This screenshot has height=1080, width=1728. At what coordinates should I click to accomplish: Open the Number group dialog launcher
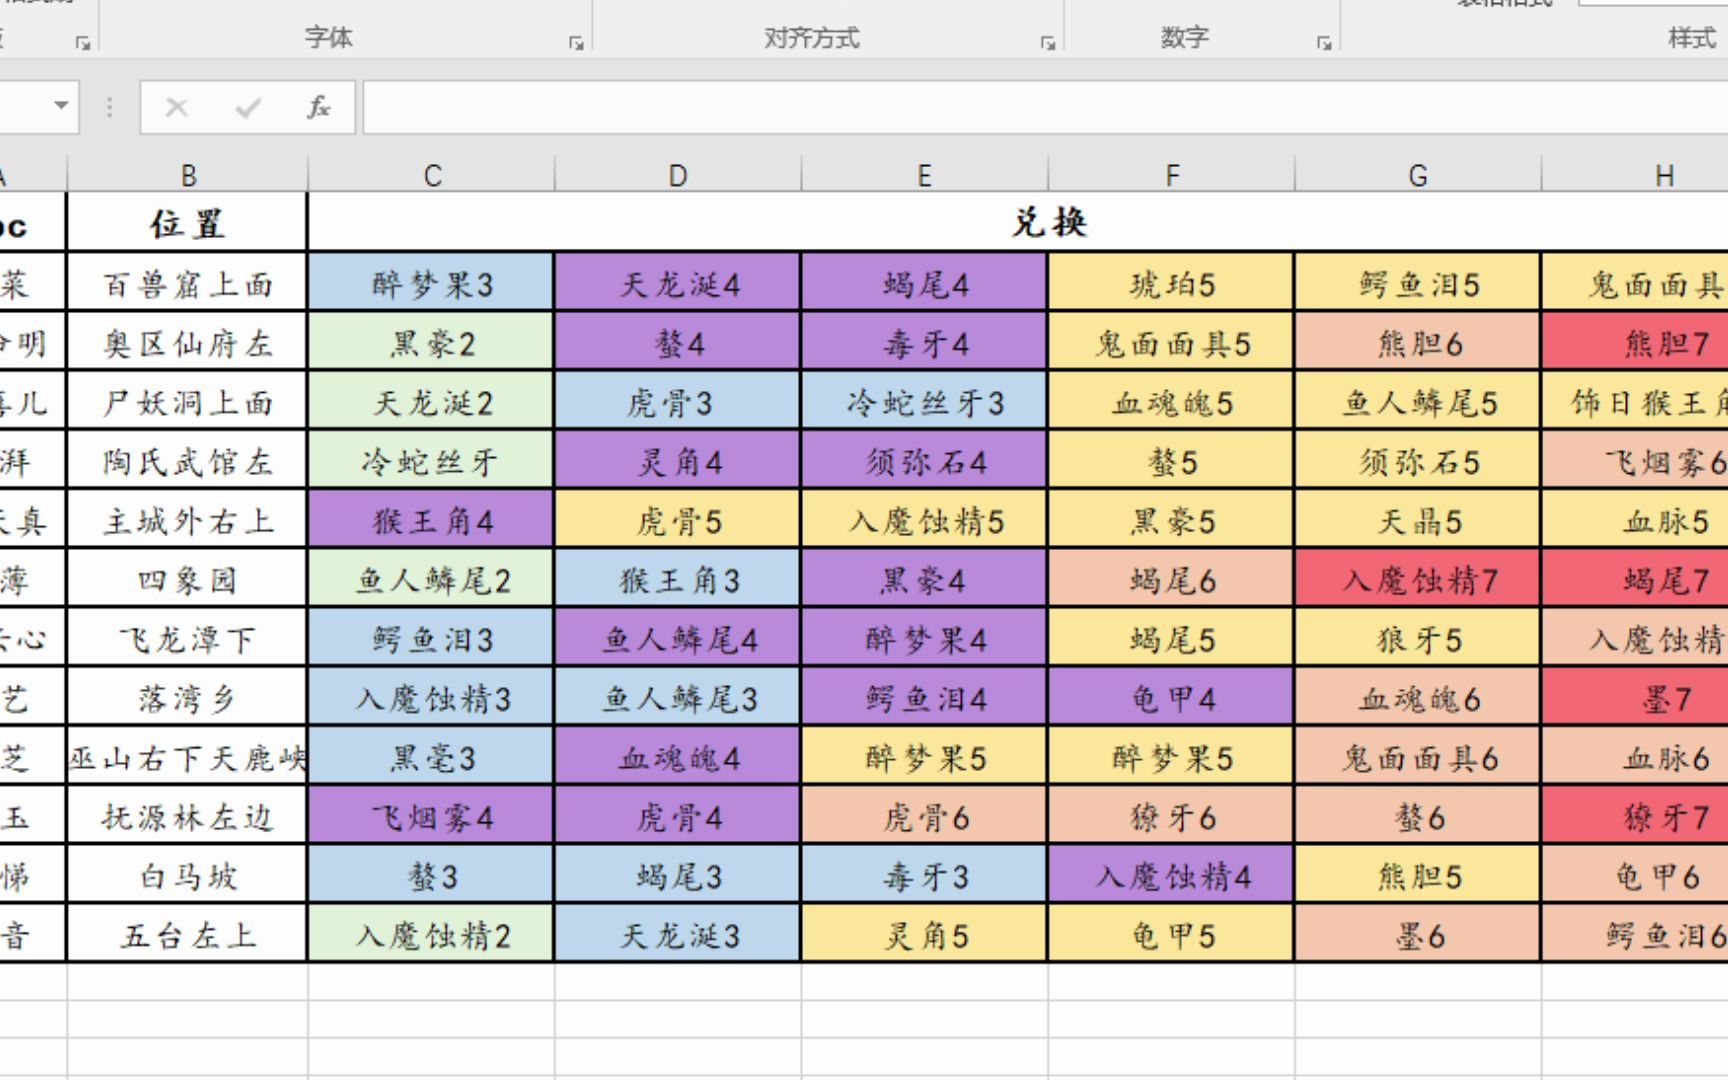click(1324, 43)
